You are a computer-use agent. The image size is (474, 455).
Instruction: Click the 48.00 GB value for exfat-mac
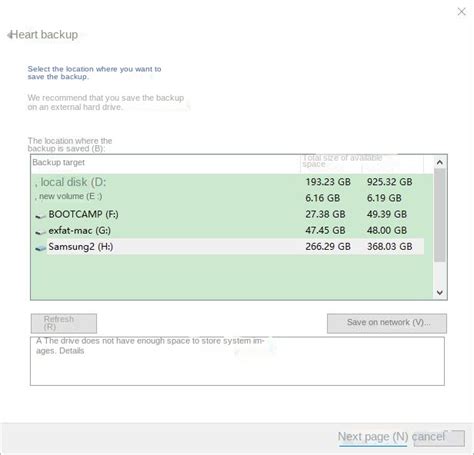pos(387,230)
